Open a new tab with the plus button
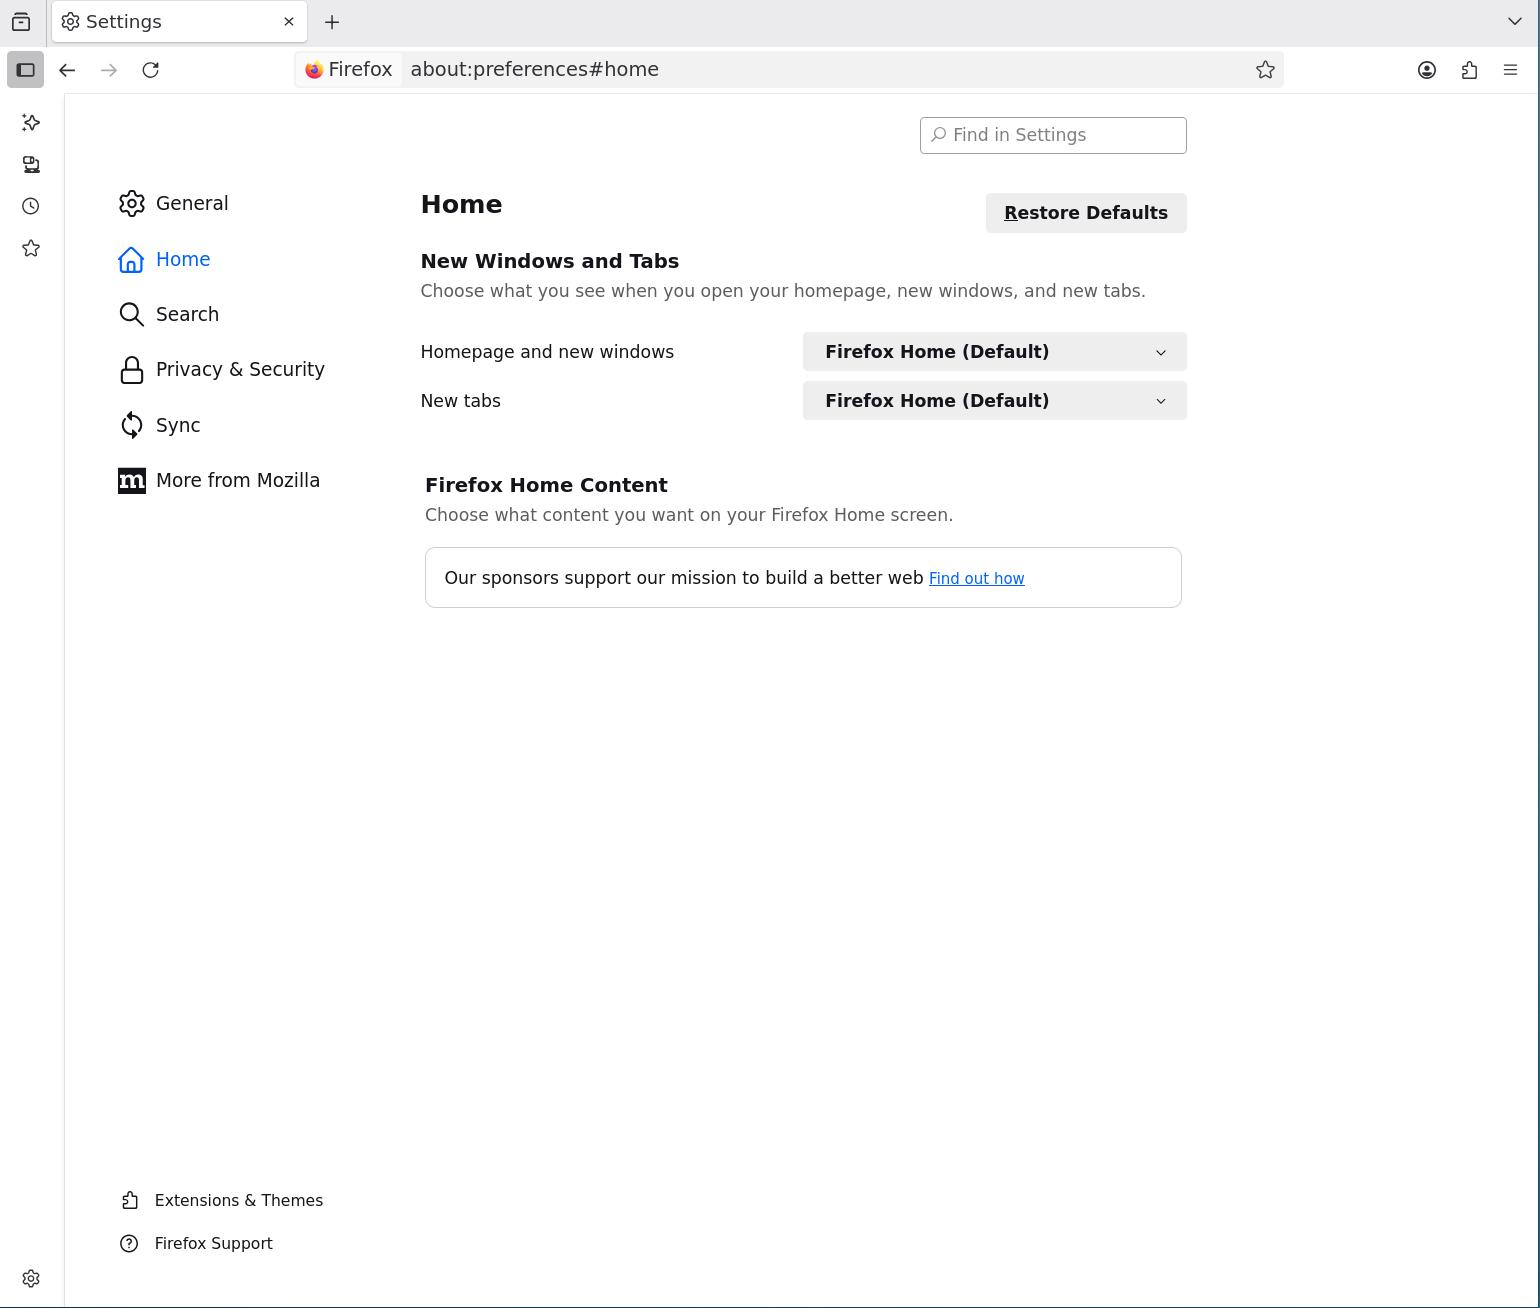The height and width of the screenshot is (1308, 1540). [332, 22]
